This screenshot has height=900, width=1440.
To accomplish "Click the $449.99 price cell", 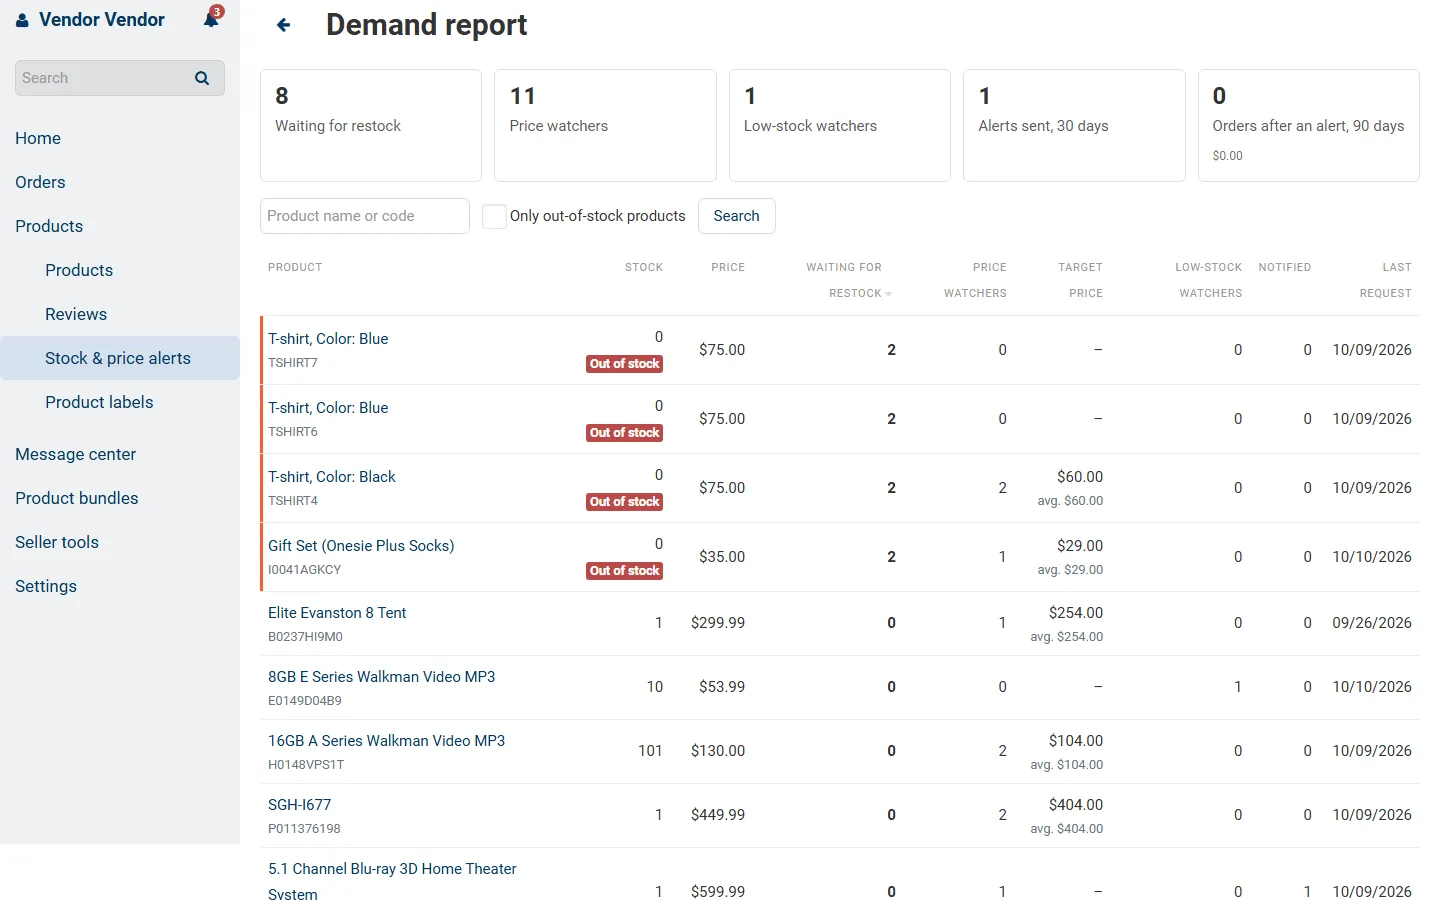I will click(718, 815).
